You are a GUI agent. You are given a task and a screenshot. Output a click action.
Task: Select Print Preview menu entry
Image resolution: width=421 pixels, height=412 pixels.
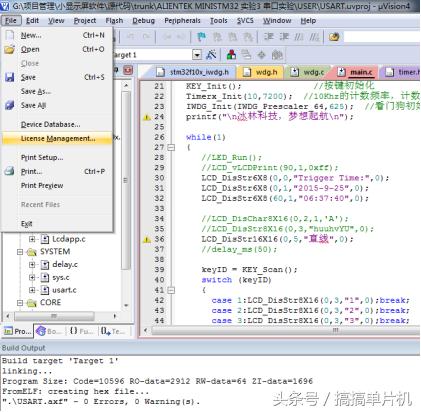click(57, 186)
